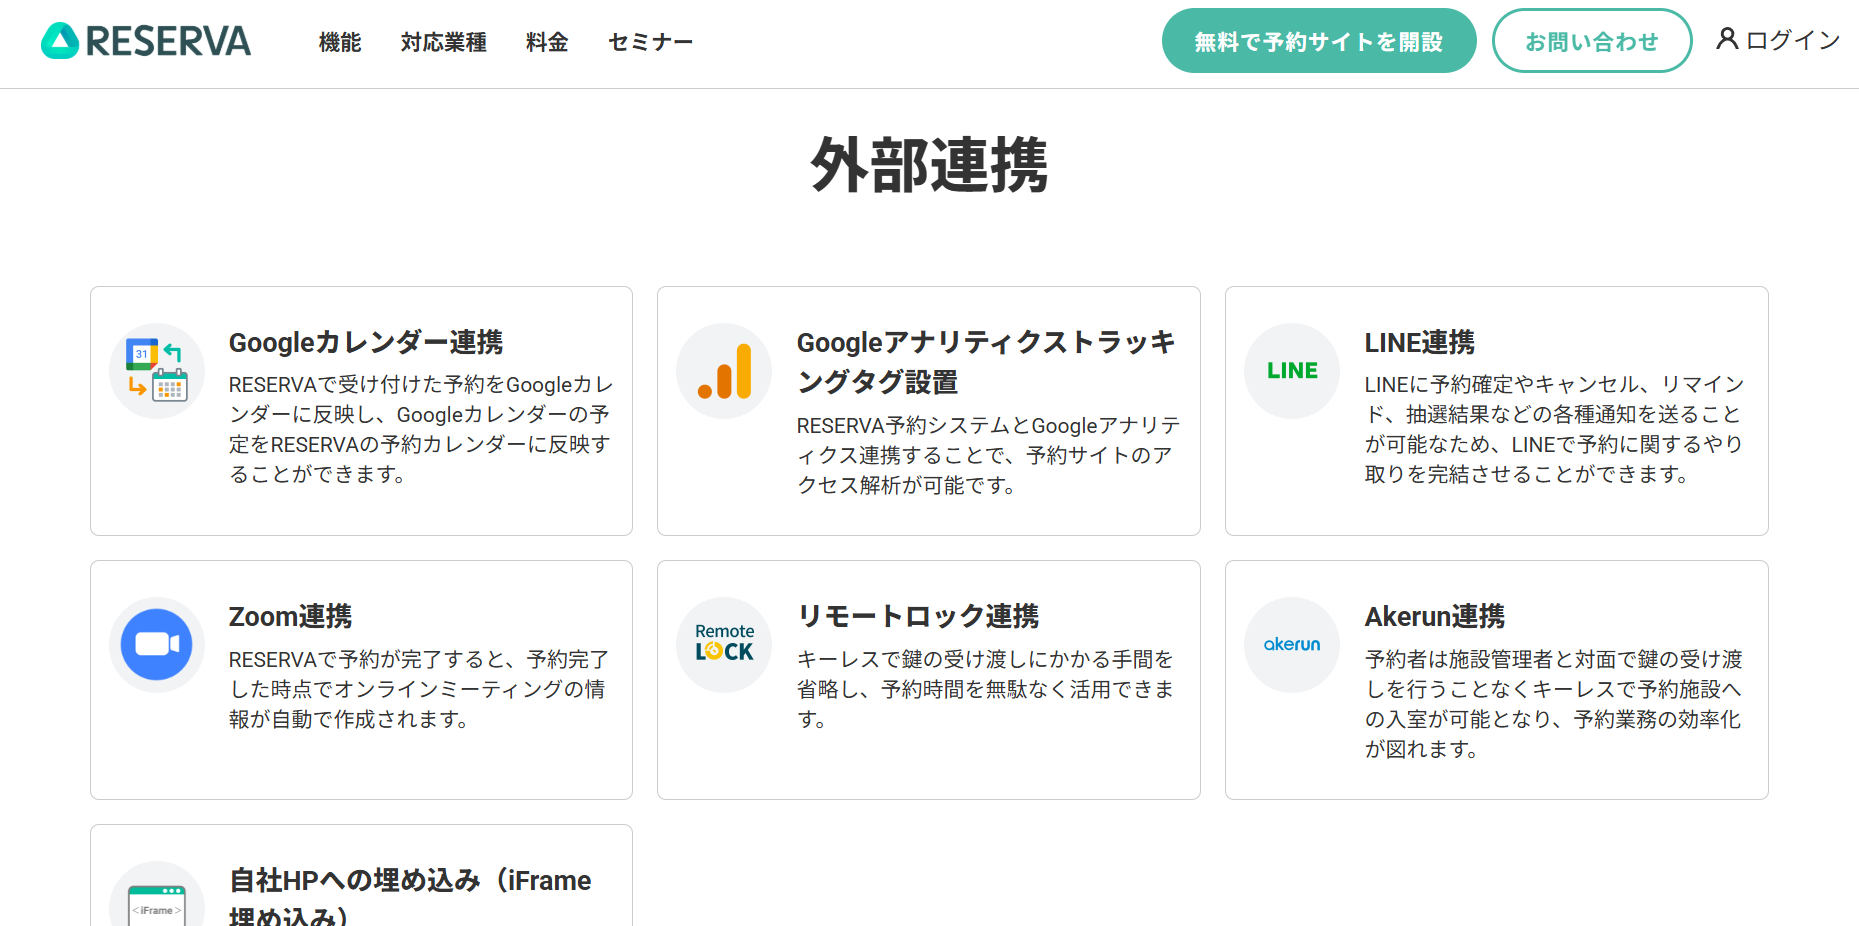1859x926 pixels.
Task: Click the 外部連携 page title
Action: (929, 165)
